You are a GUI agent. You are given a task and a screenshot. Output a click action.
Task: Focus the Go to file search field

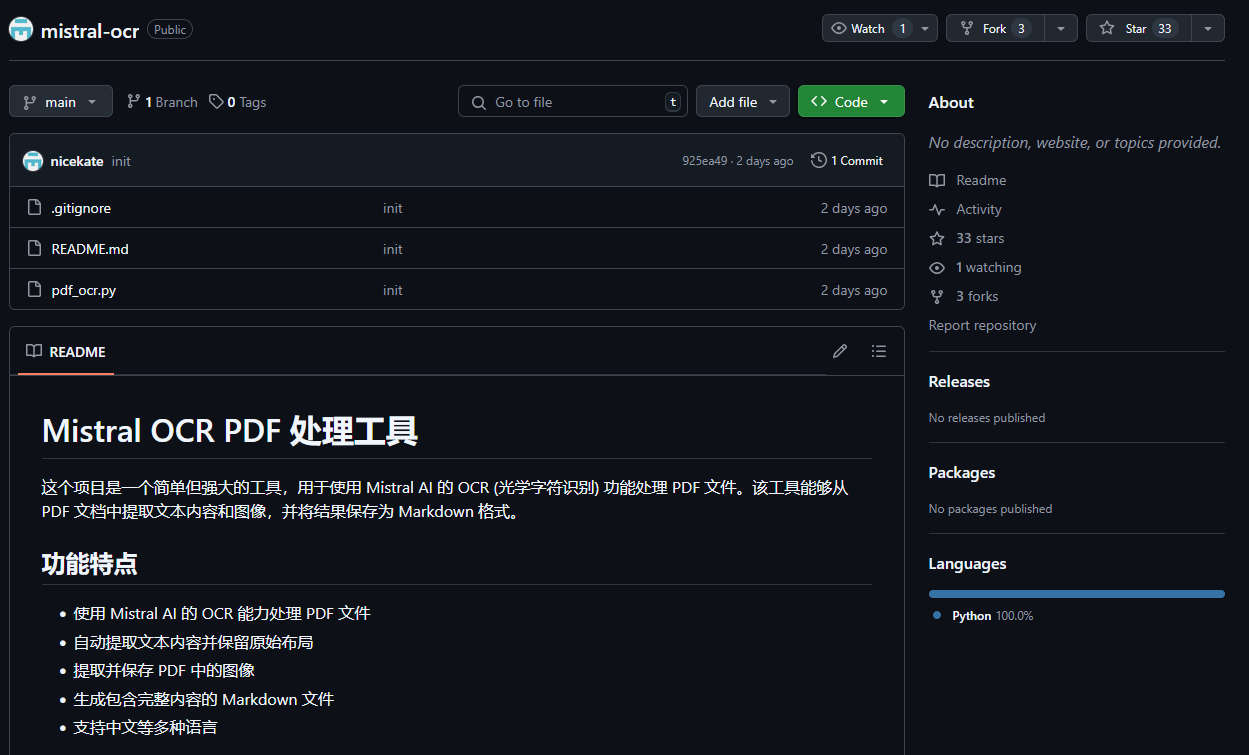[573, 101]
